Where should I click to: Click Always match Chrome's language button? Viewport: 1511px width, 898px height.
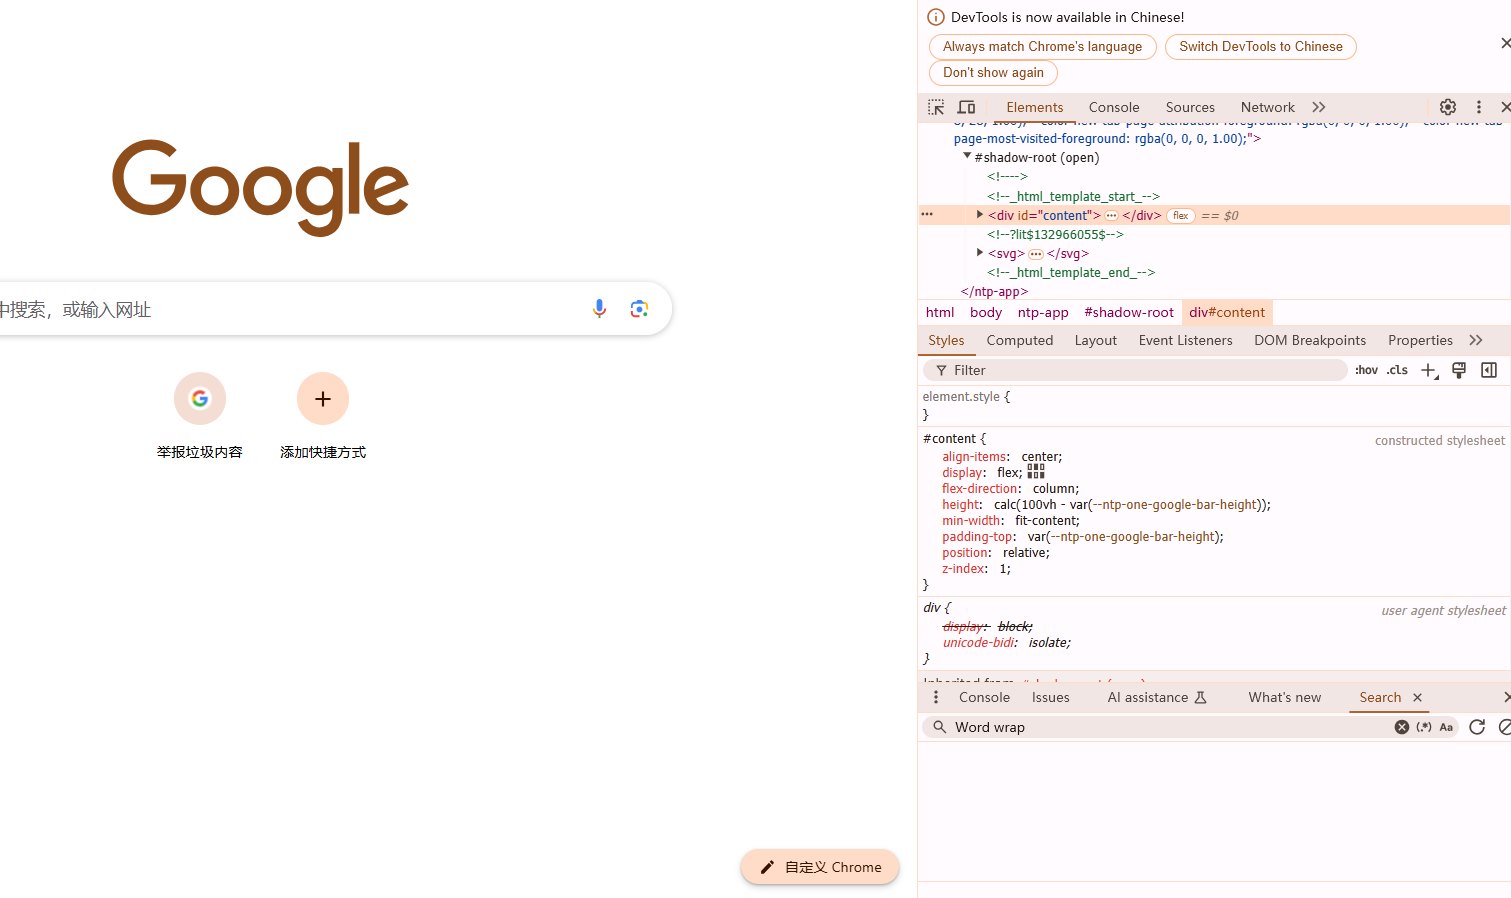1042,47
